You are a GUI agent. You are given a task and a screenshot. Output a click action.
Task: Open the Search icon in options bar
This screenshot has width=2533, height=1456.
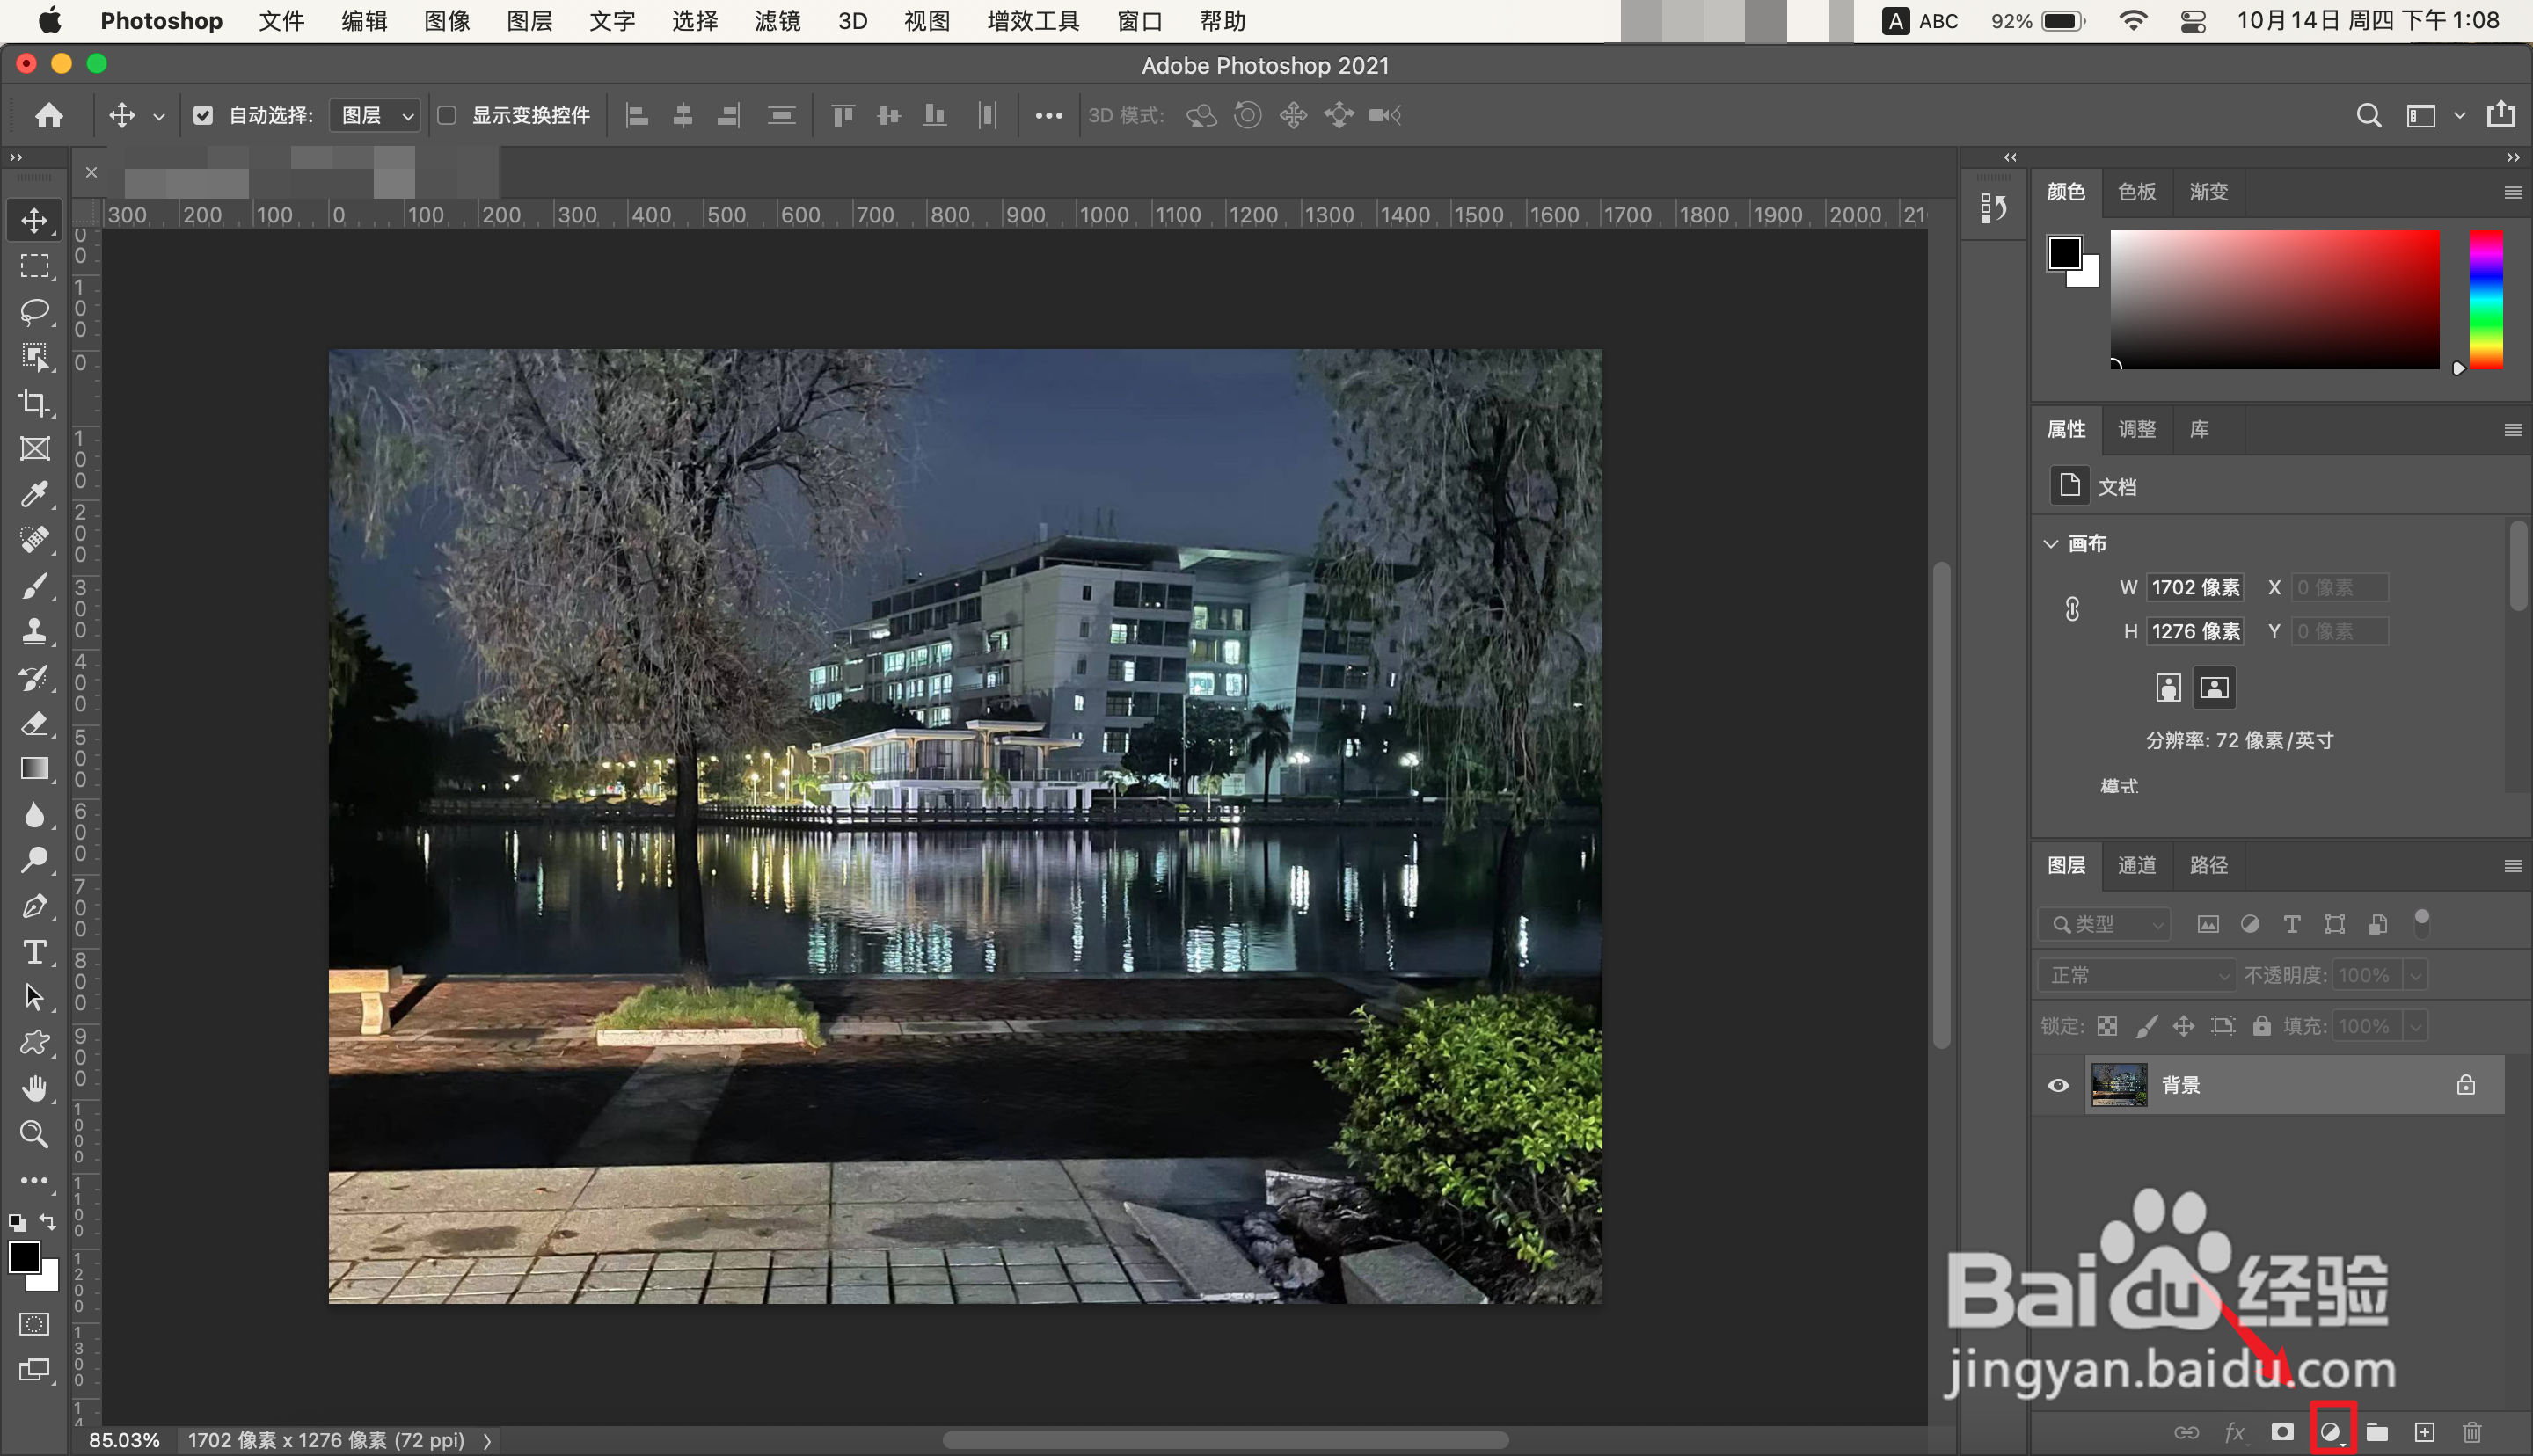coord(2368,115)
